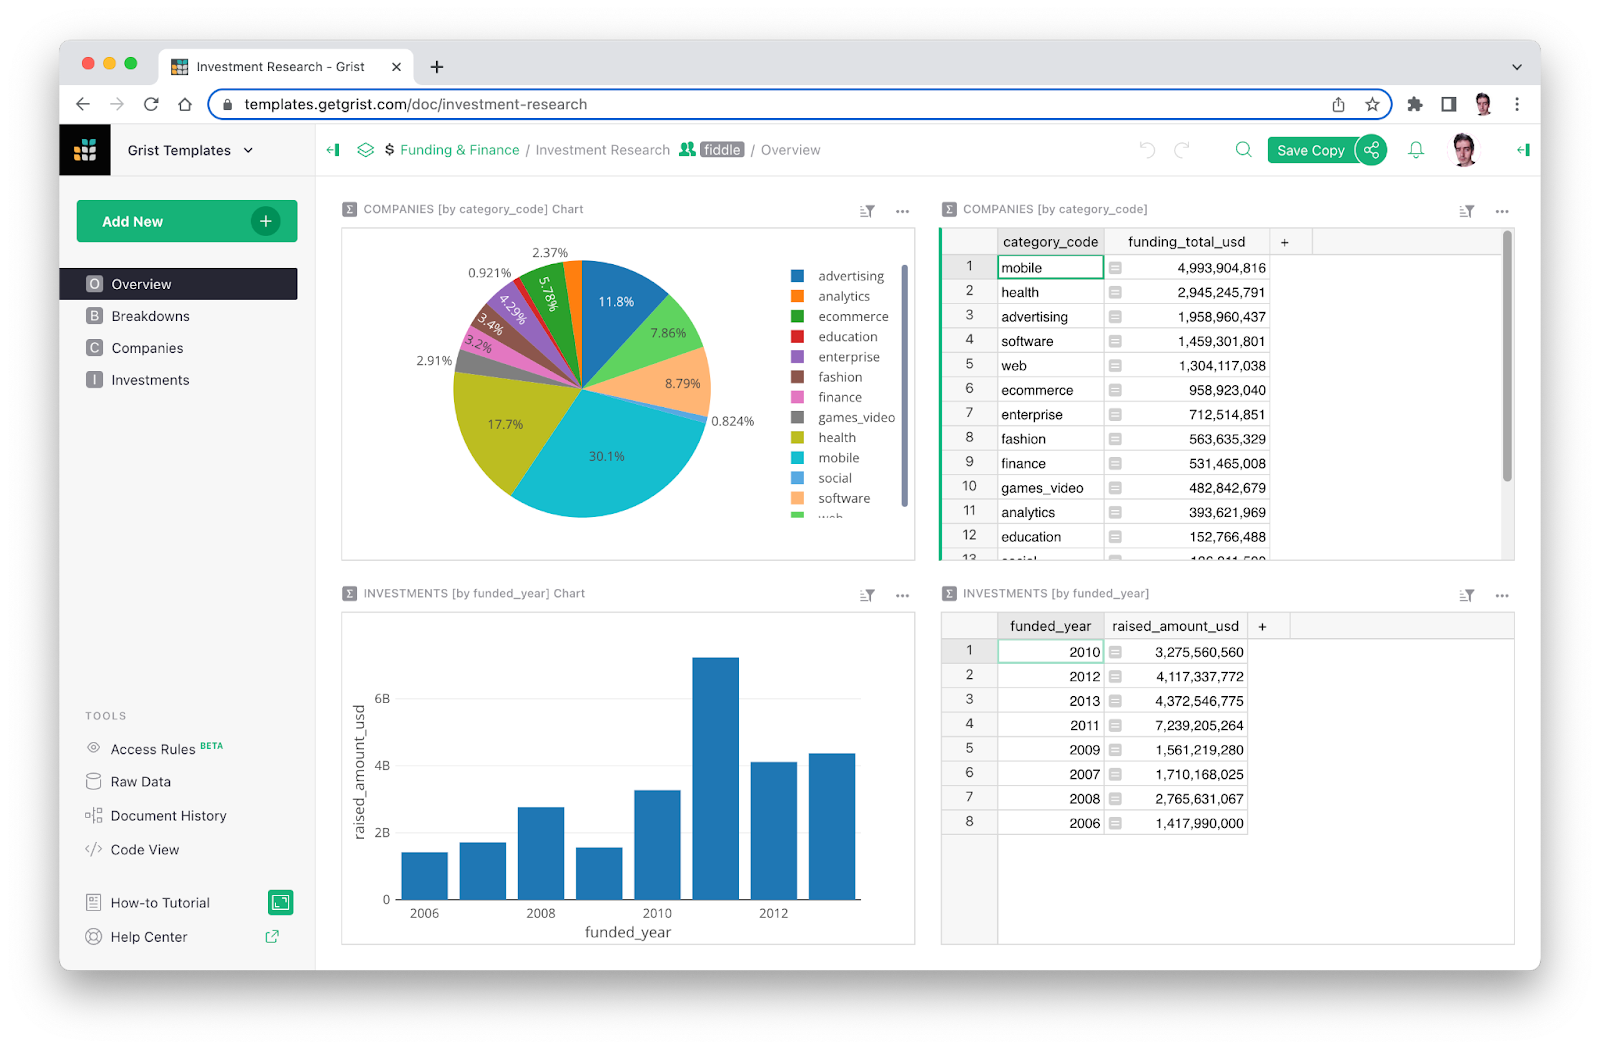Collapse the left panel toggle arrow
This screenshot has height=1049, width=1600.
coord(333,150)
